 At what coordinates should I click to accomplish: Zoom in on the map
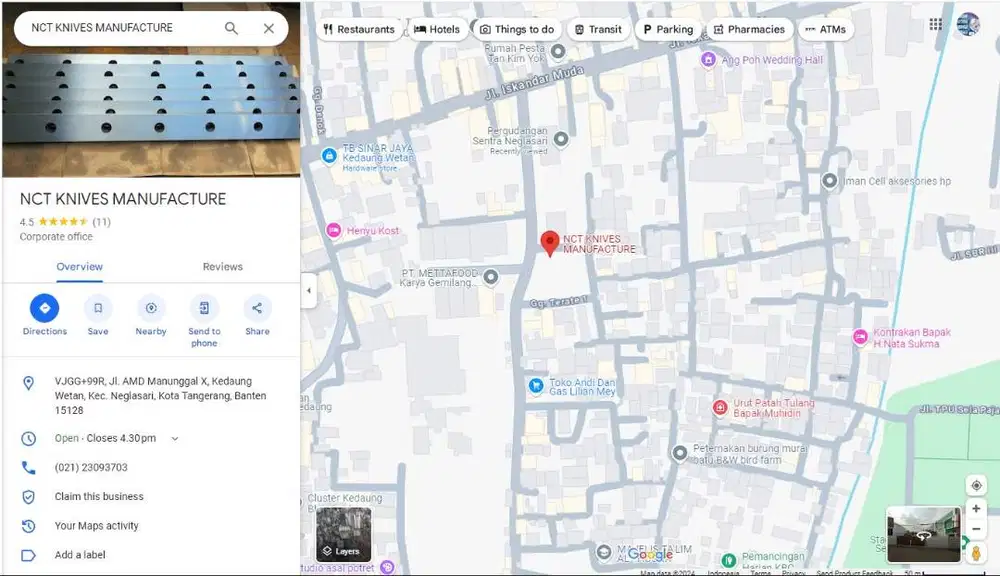[976, 509]
